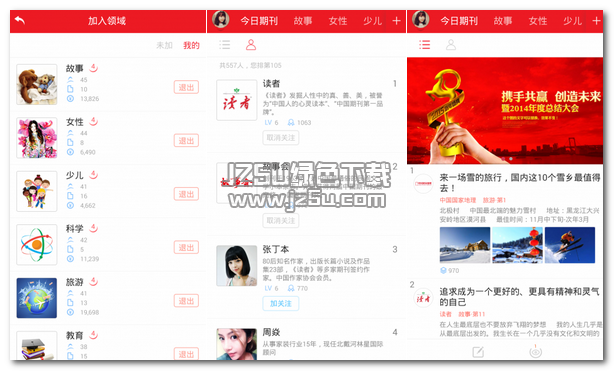The width and height of the screenshot is (614, 371).
Task: Click the hot flame icon beside 教育
Action: 94,335
